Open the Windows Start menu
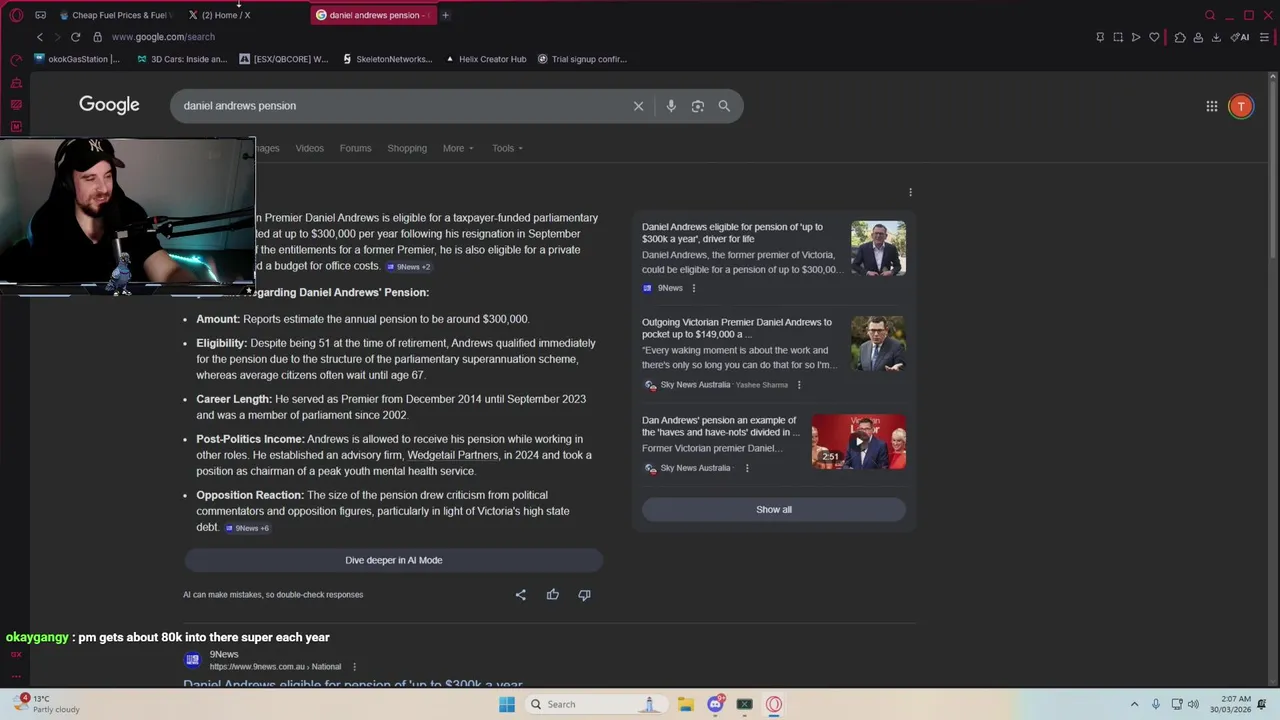Image resolution: width=1280 pixels, height=720 pixels. tap(507, 704)
